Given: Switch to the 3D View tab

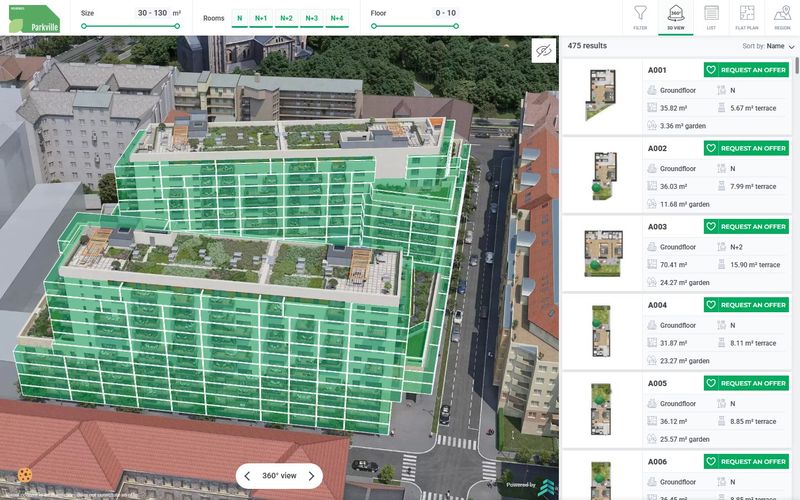Looking at the screenshot, I should pyautogui.click(x=676, y=17).
